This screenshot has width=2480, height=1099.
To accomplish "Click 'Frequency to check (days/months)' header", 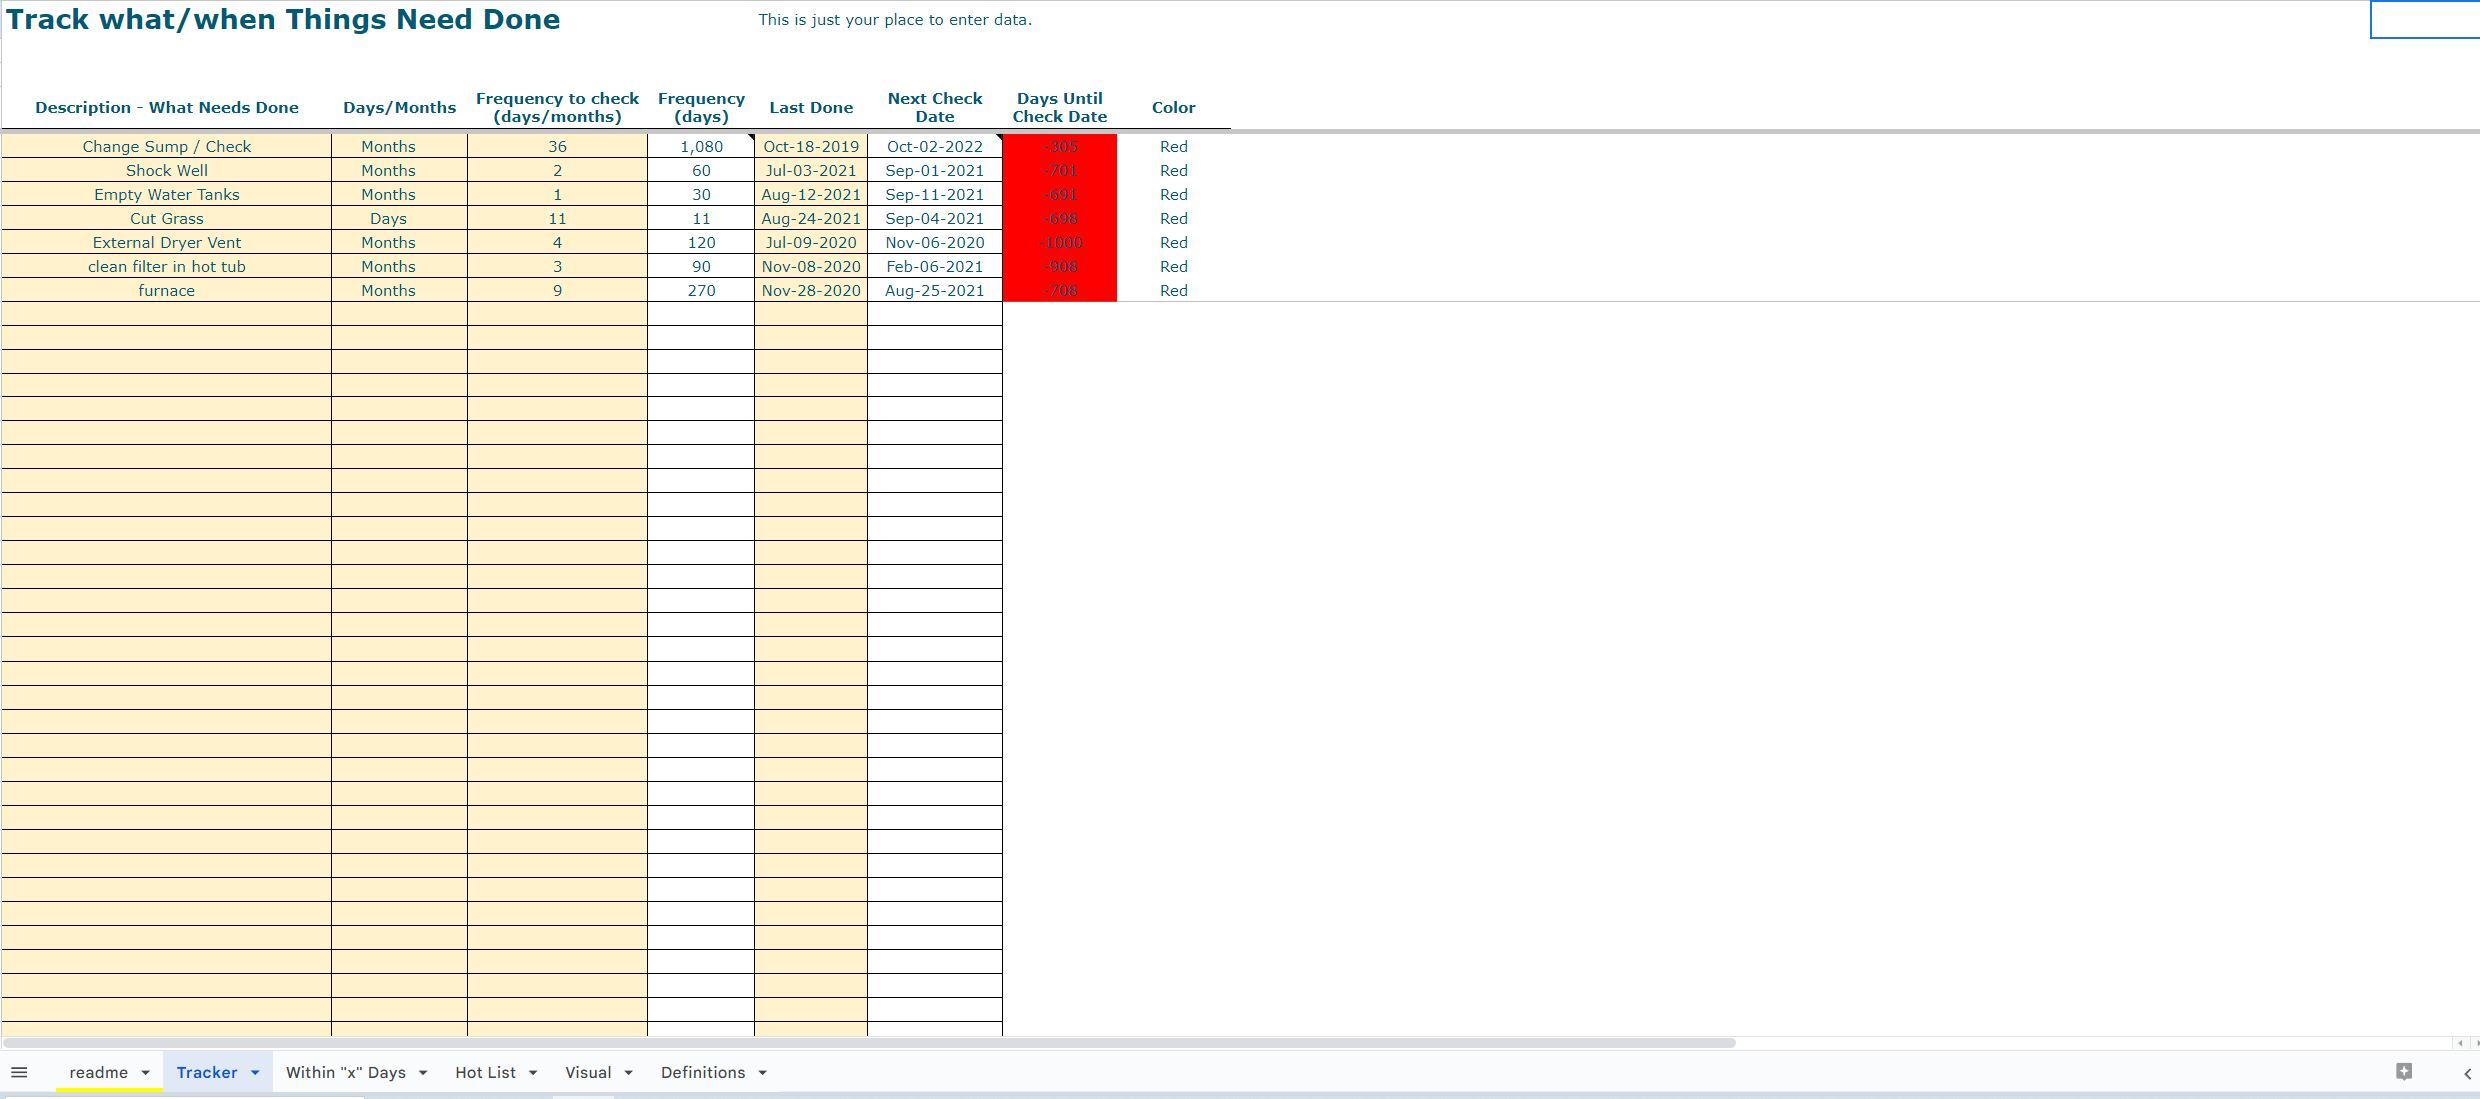I will (557, 107).
